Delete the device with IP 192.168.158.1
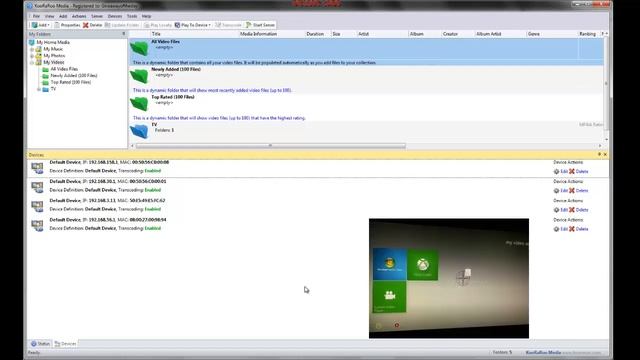Image resolution: width=640 pixels, height=360 pixels. coord(579,171)
